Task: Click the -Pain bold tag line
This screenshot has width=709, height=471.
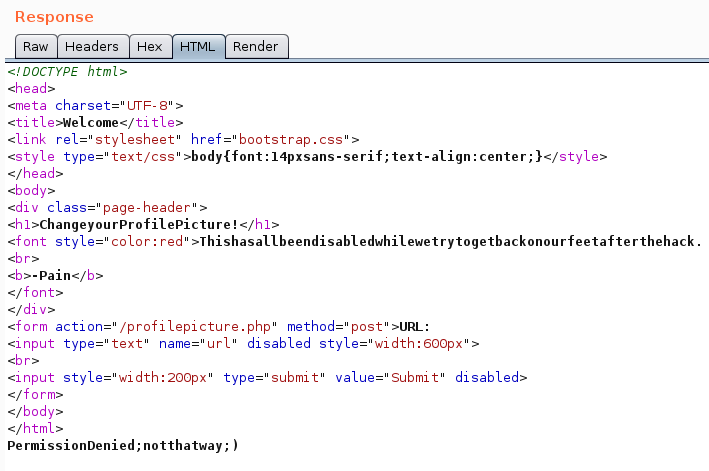Action: tap(55, 276)
